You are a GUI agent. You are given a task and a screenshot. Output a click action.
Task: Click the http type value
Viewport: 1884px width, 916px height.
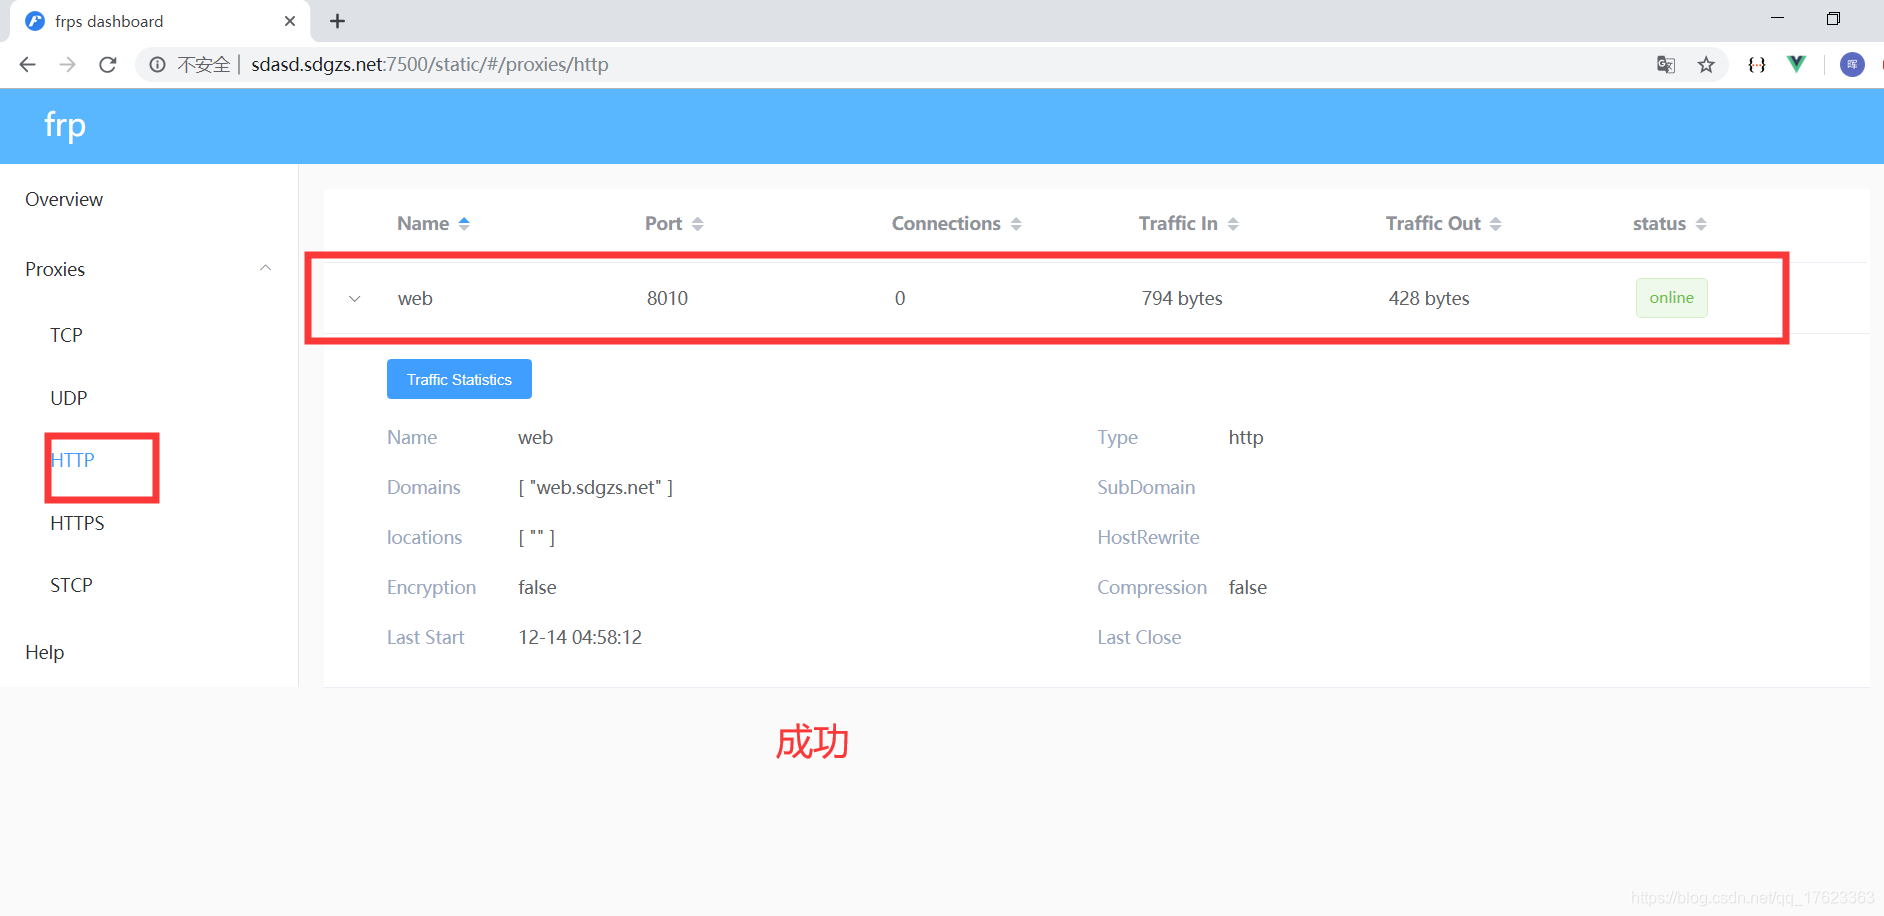click(1246, 438)
